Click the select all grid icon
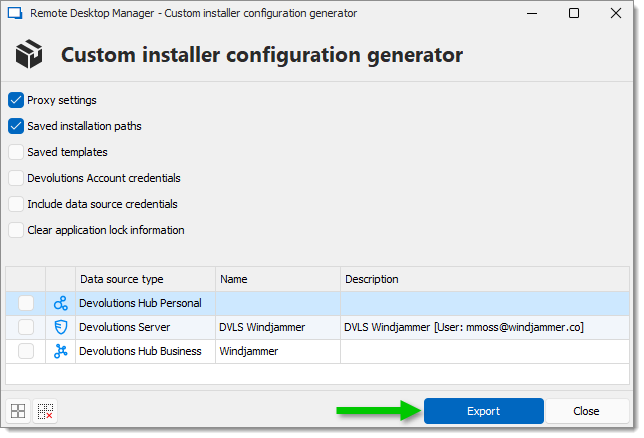Image resolution: width=644 pixels, height=438 pixels. pos(18,411)
